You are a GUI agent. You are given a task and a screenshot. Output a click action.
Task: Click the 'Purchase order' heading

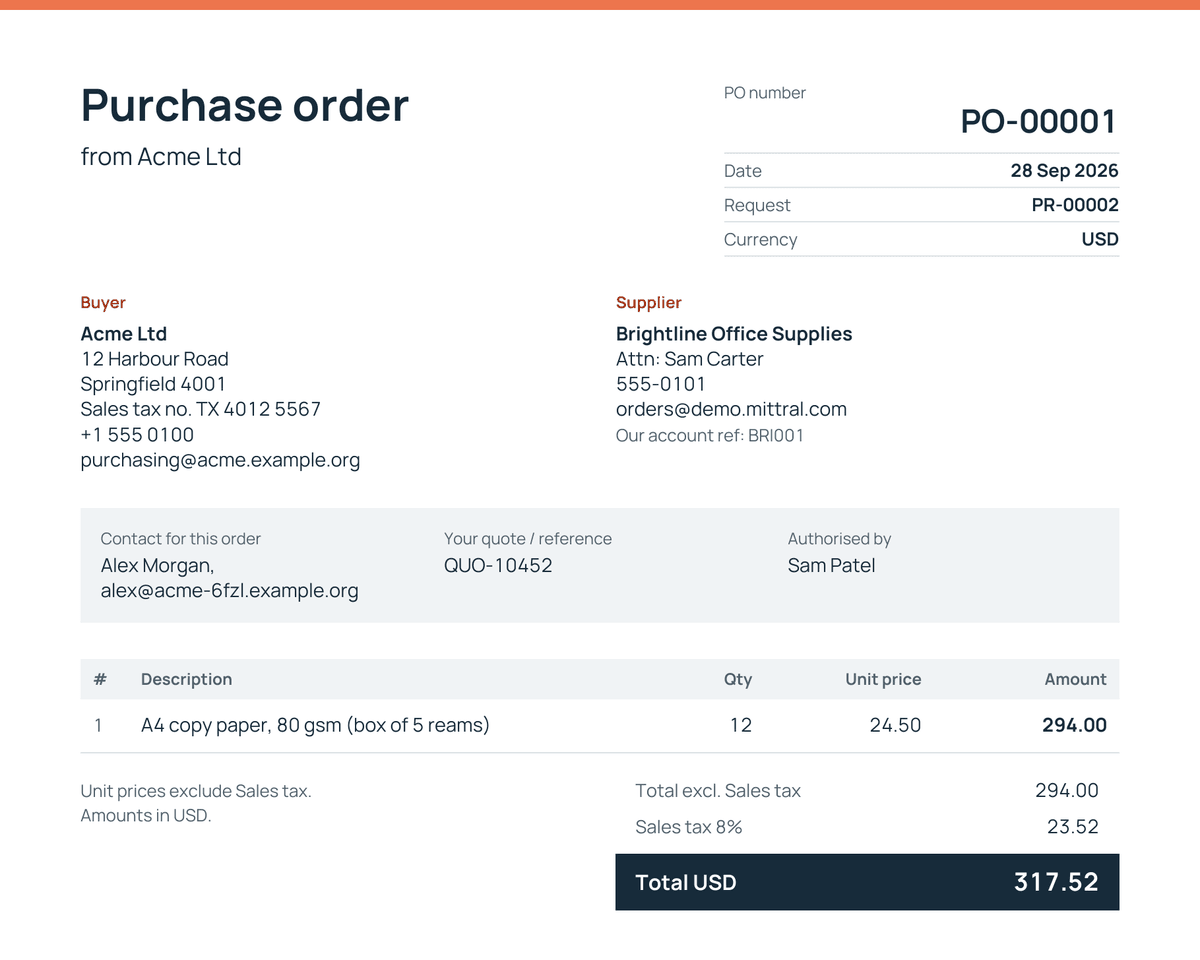(245, 105)
